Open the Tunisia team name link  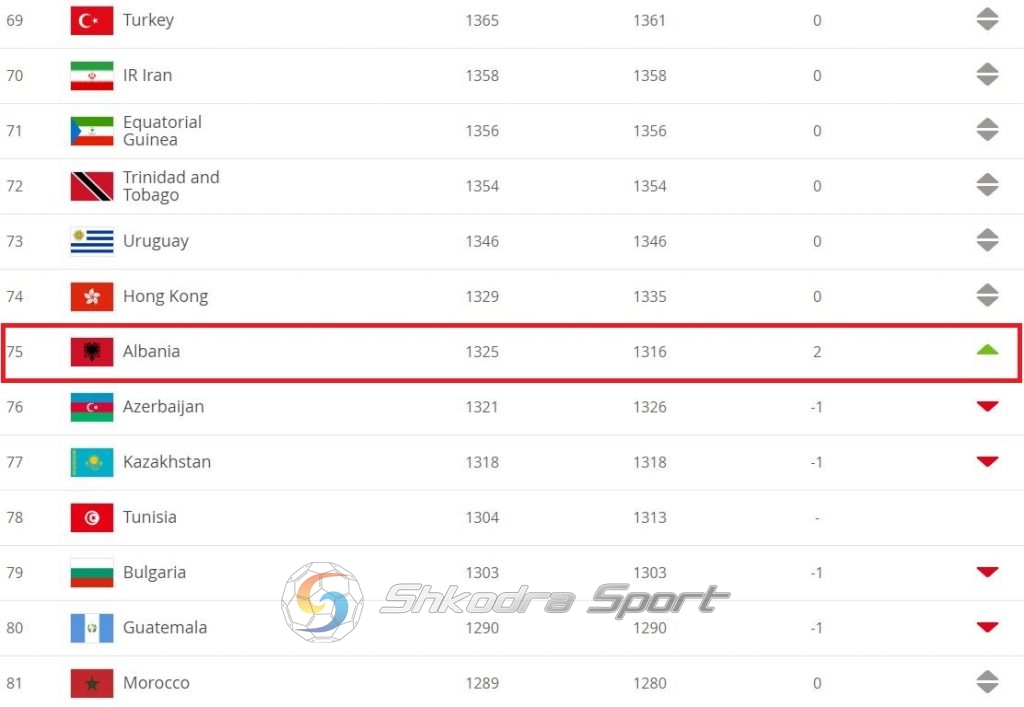point(150,517)
